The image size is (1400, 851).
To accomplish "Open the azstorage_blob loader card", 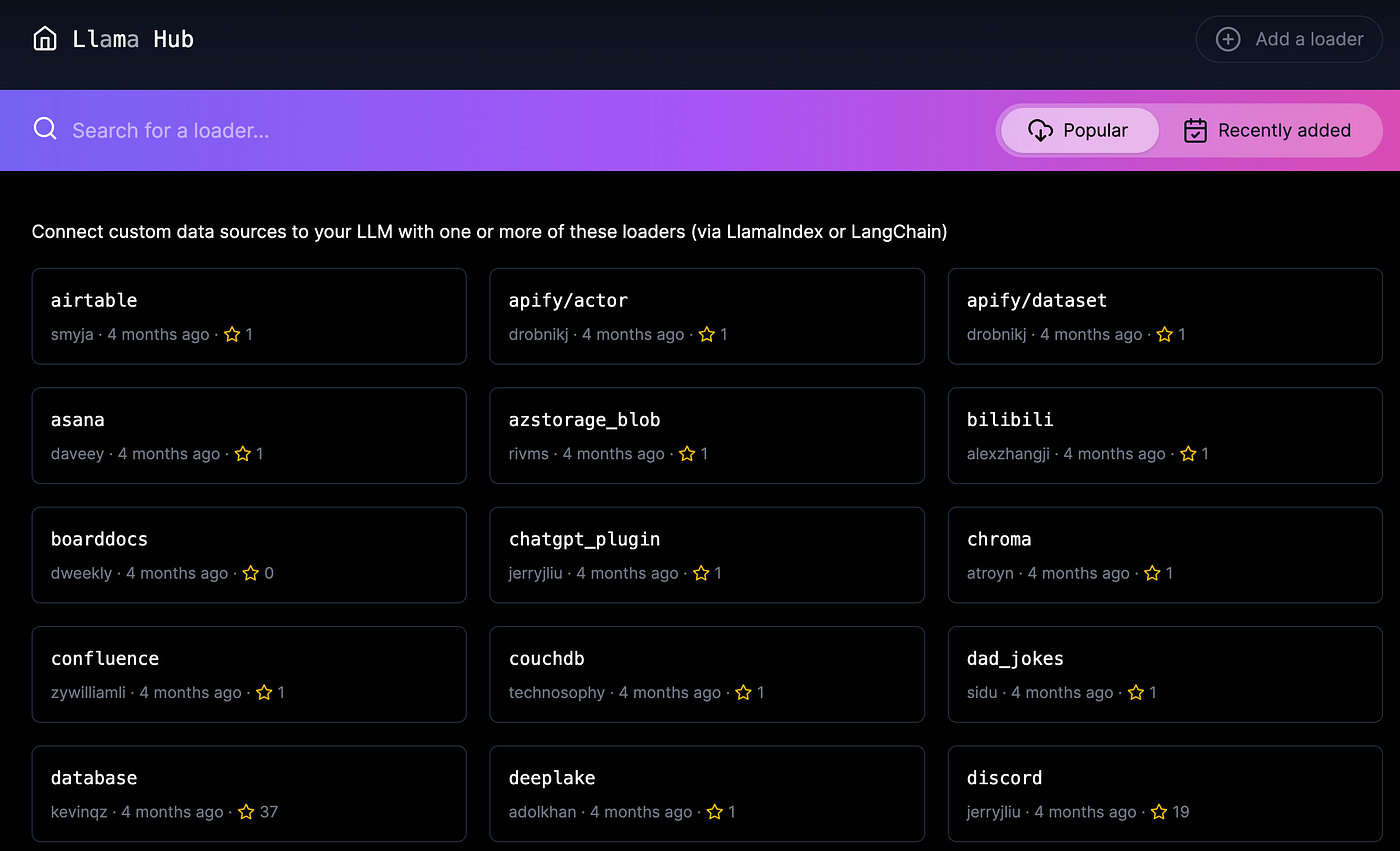I will [707, 435].
